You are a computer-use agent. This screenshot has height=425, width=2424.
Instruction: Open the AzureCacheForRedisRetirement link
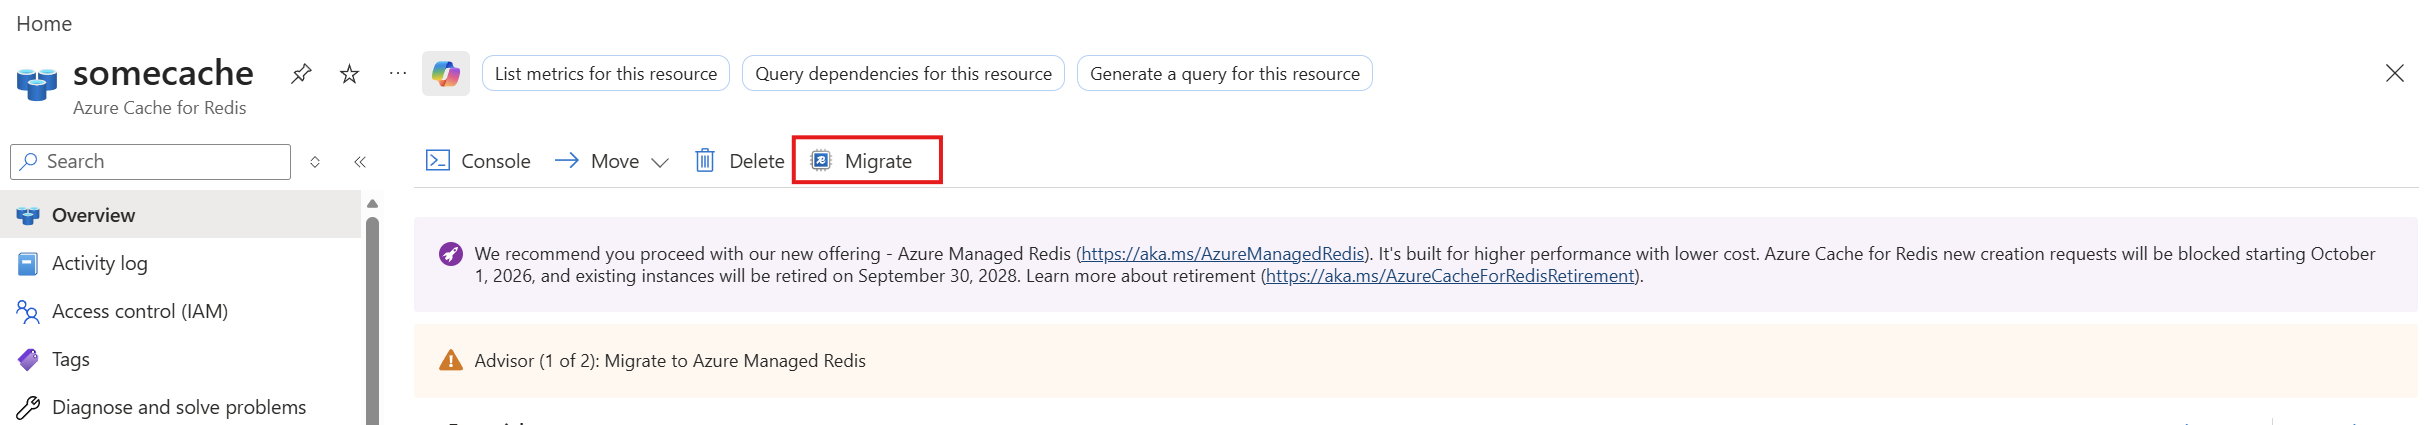pyautogui.click(x=1450, y=276)
